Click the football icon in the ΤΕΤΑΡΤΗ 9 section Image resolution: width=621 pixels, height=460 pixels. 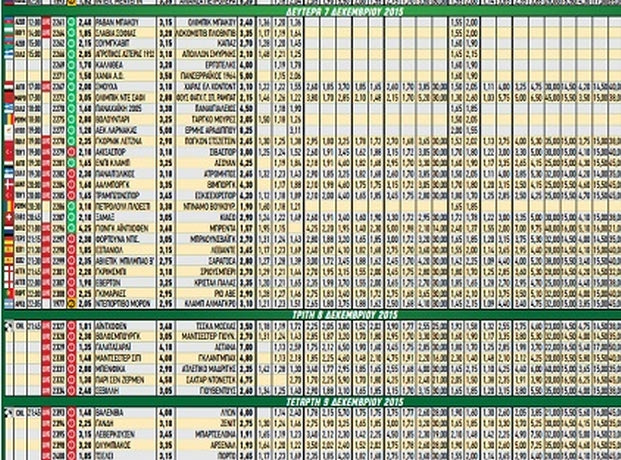pos(8,413)
